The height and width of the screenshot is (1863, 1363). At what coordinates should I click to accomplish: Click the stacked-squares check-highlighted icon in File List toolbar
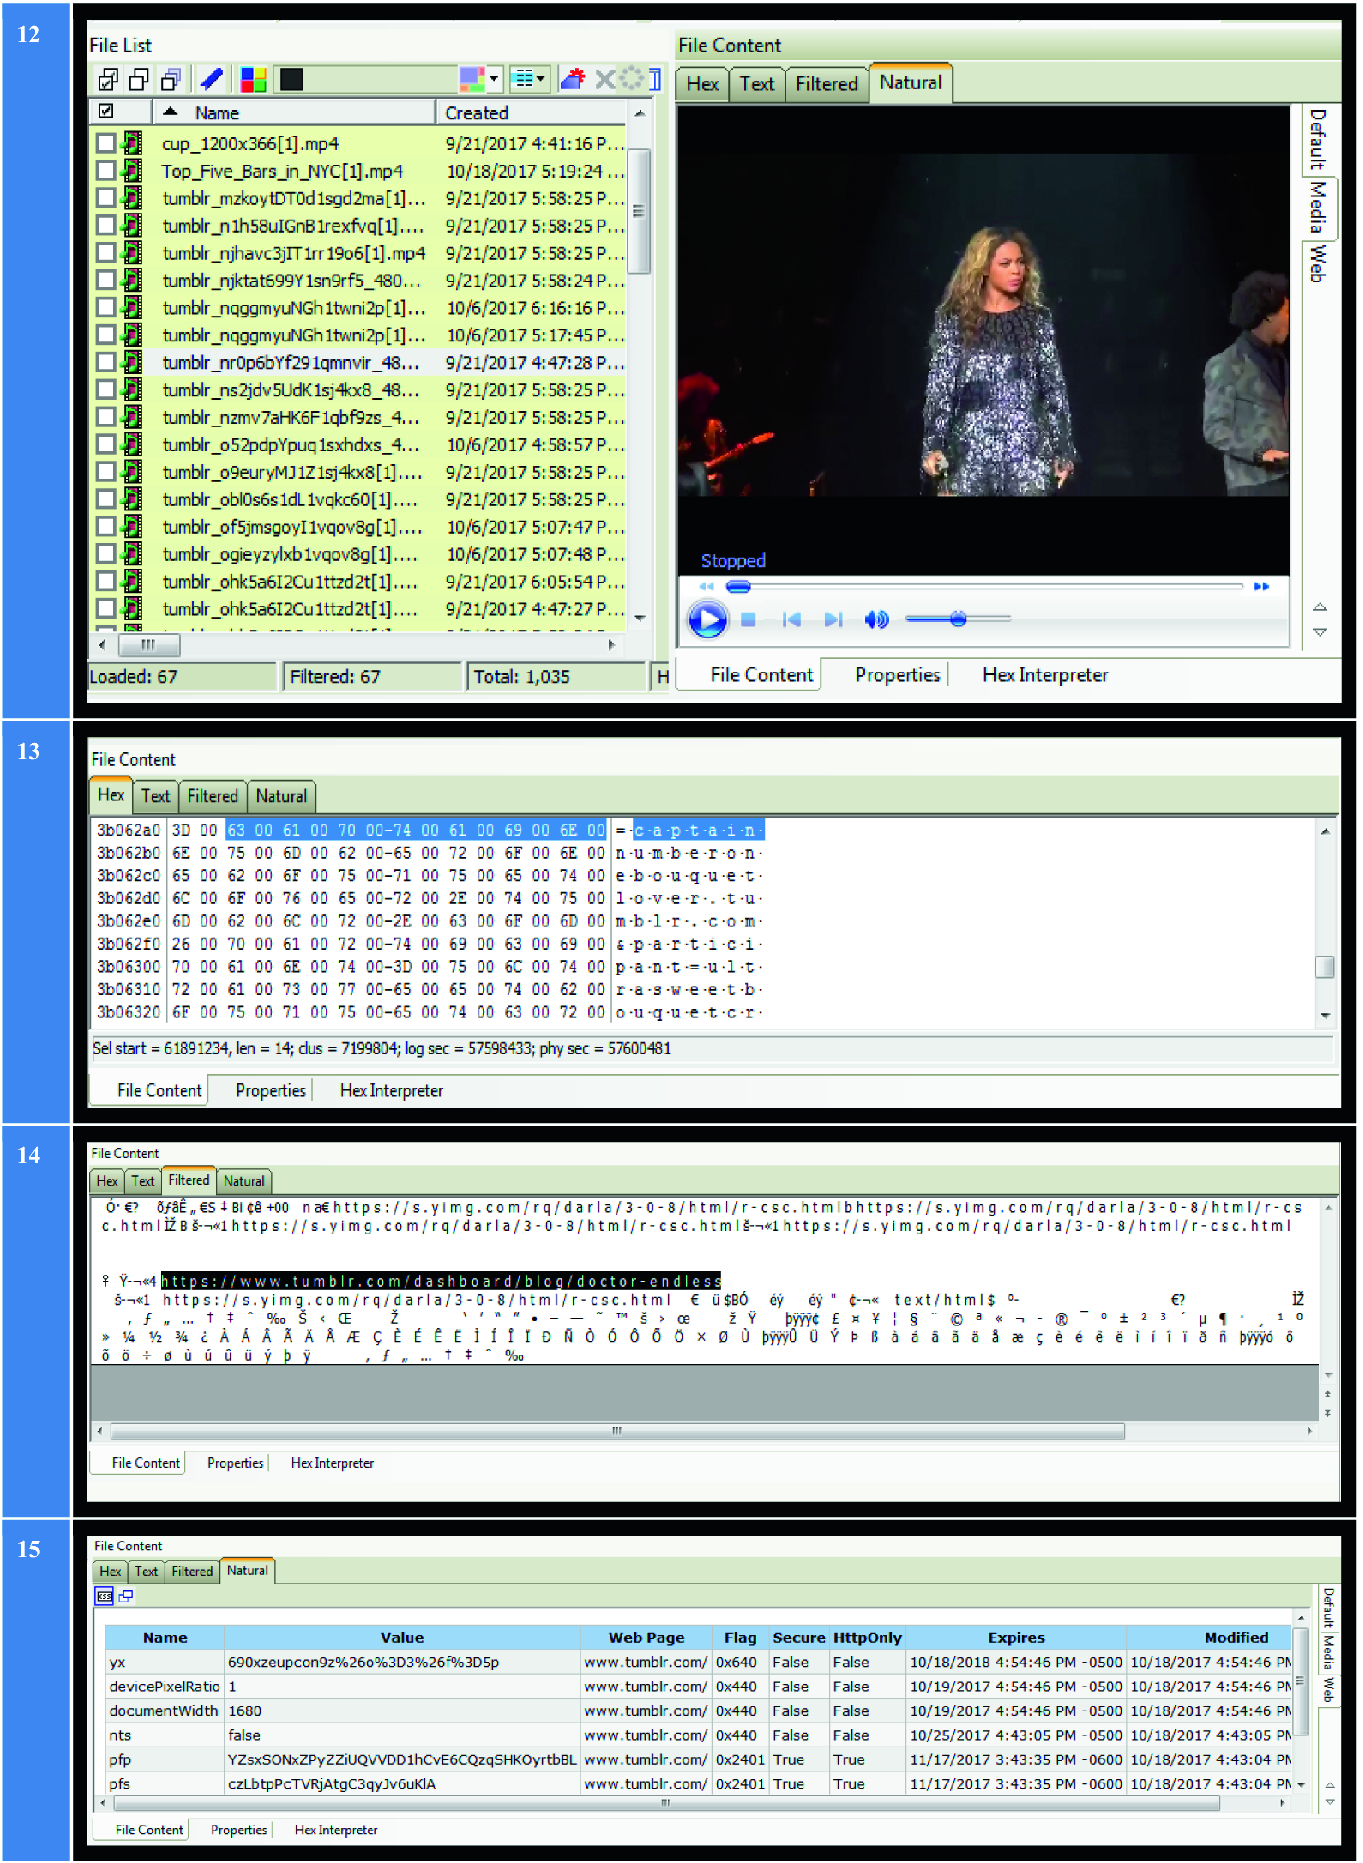pos(171,79)
